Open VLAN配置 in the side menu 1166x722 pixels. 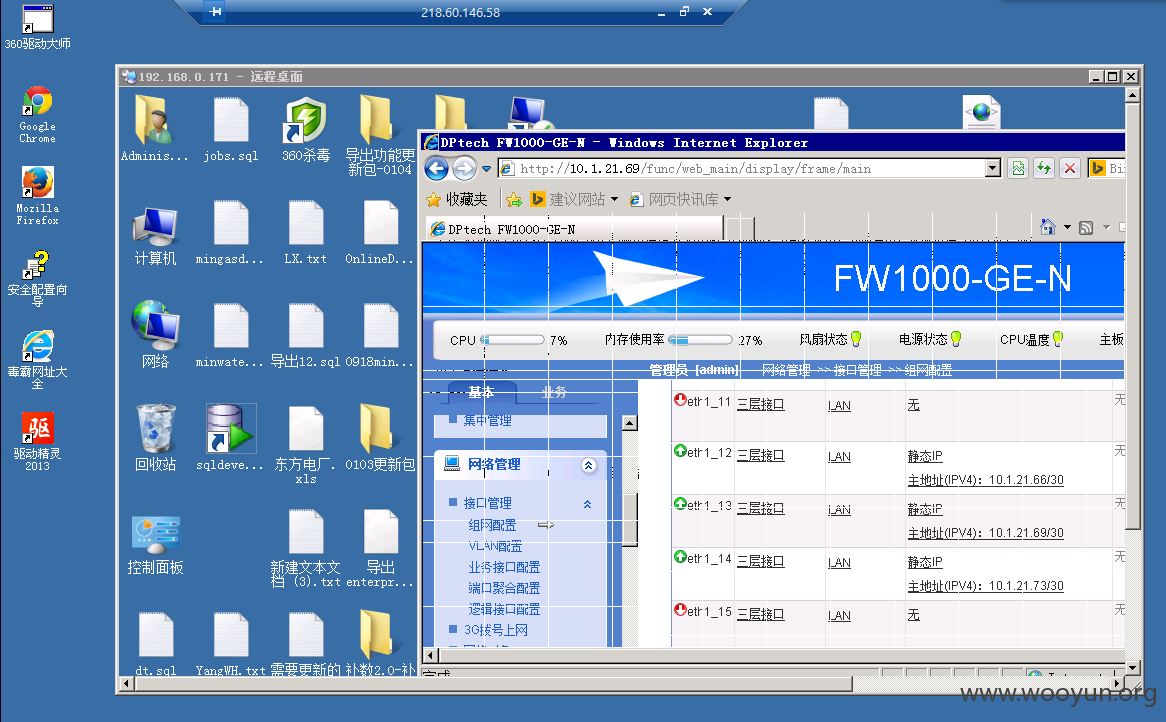tap(495, 546)
